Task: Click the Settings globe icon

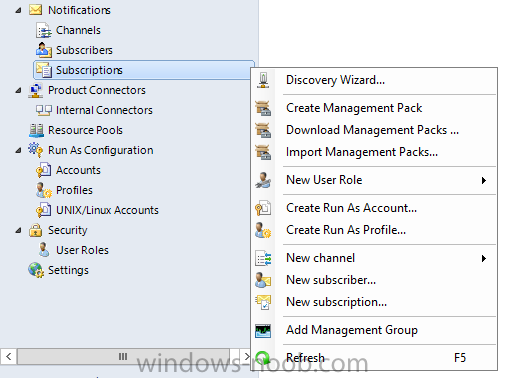Action: pyautogui.click(x=36, y=270)
